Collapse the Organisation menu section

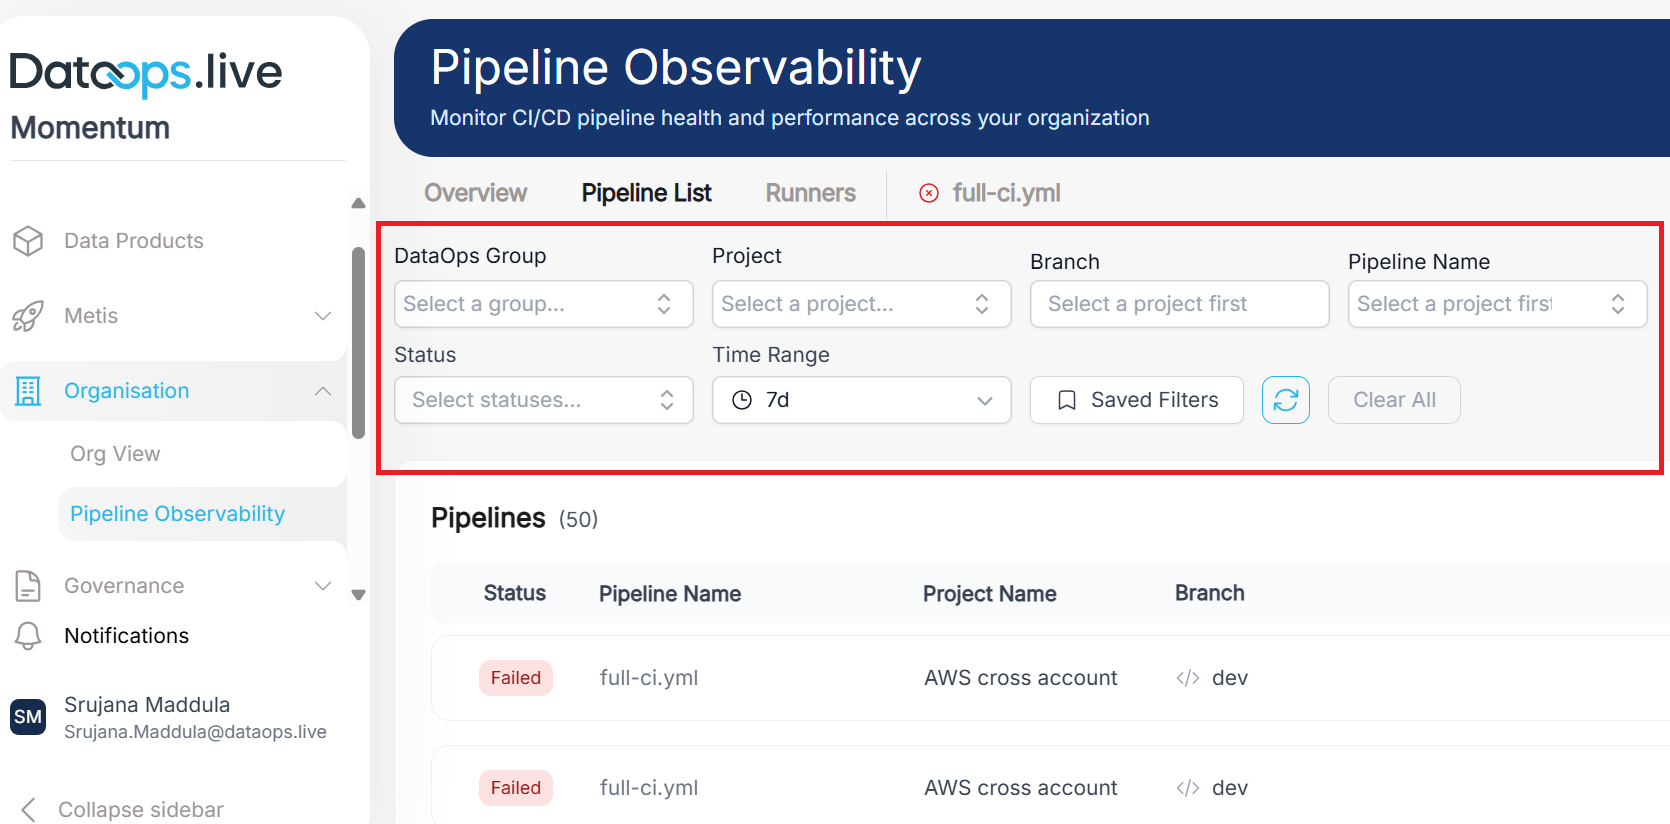click(323, 391)
